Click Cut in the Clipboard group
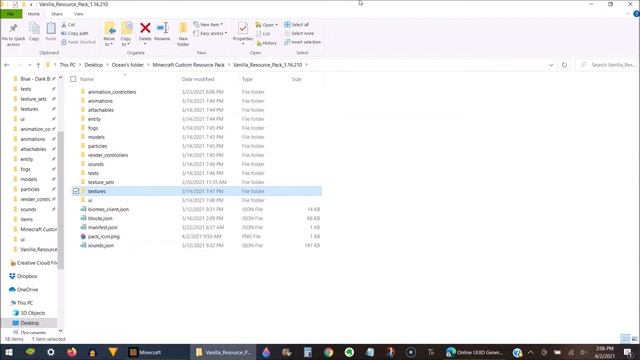The width and height of the screenshot is (640, 360). (68, 25)
